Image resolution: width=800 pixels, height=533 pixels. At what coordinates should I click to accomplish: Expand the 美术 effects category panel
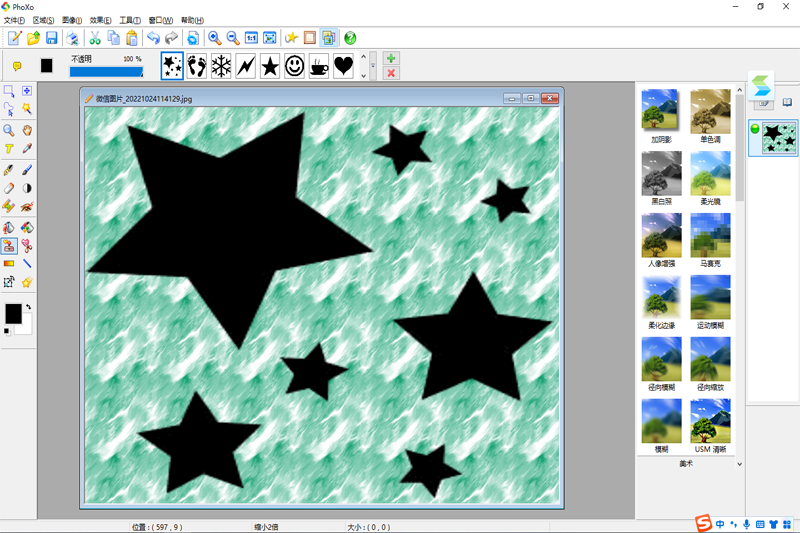point(739,464)
